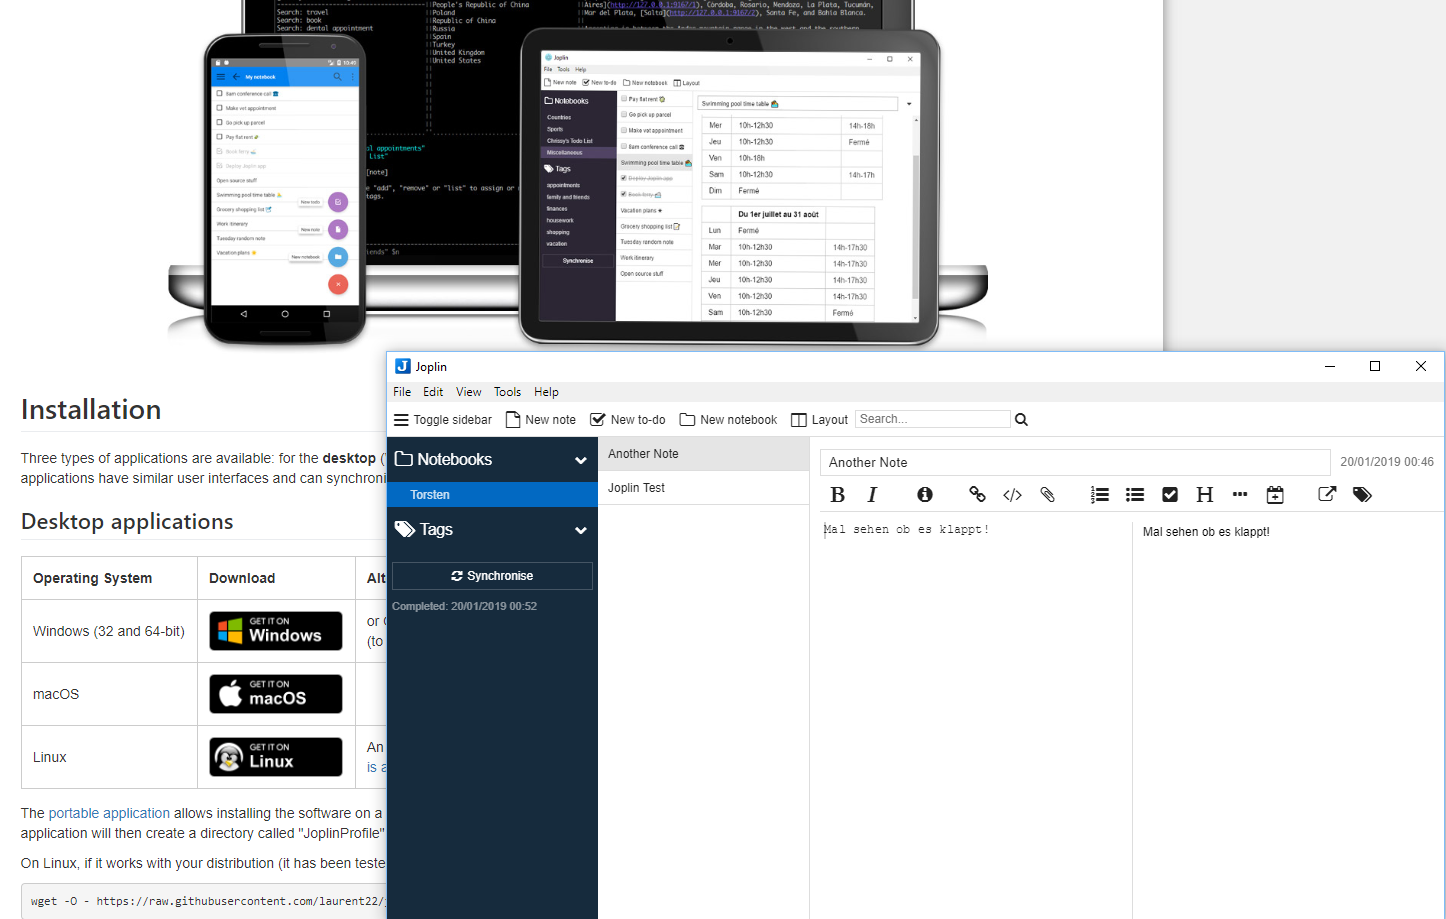Create a New to-do item
This screenshot has height=919, width=1446.
click(628, 420)
